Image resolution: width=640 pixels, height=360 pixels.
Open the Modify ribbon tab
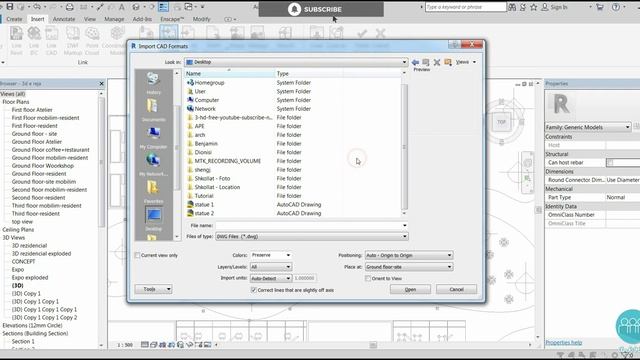[x=201, y=19]
